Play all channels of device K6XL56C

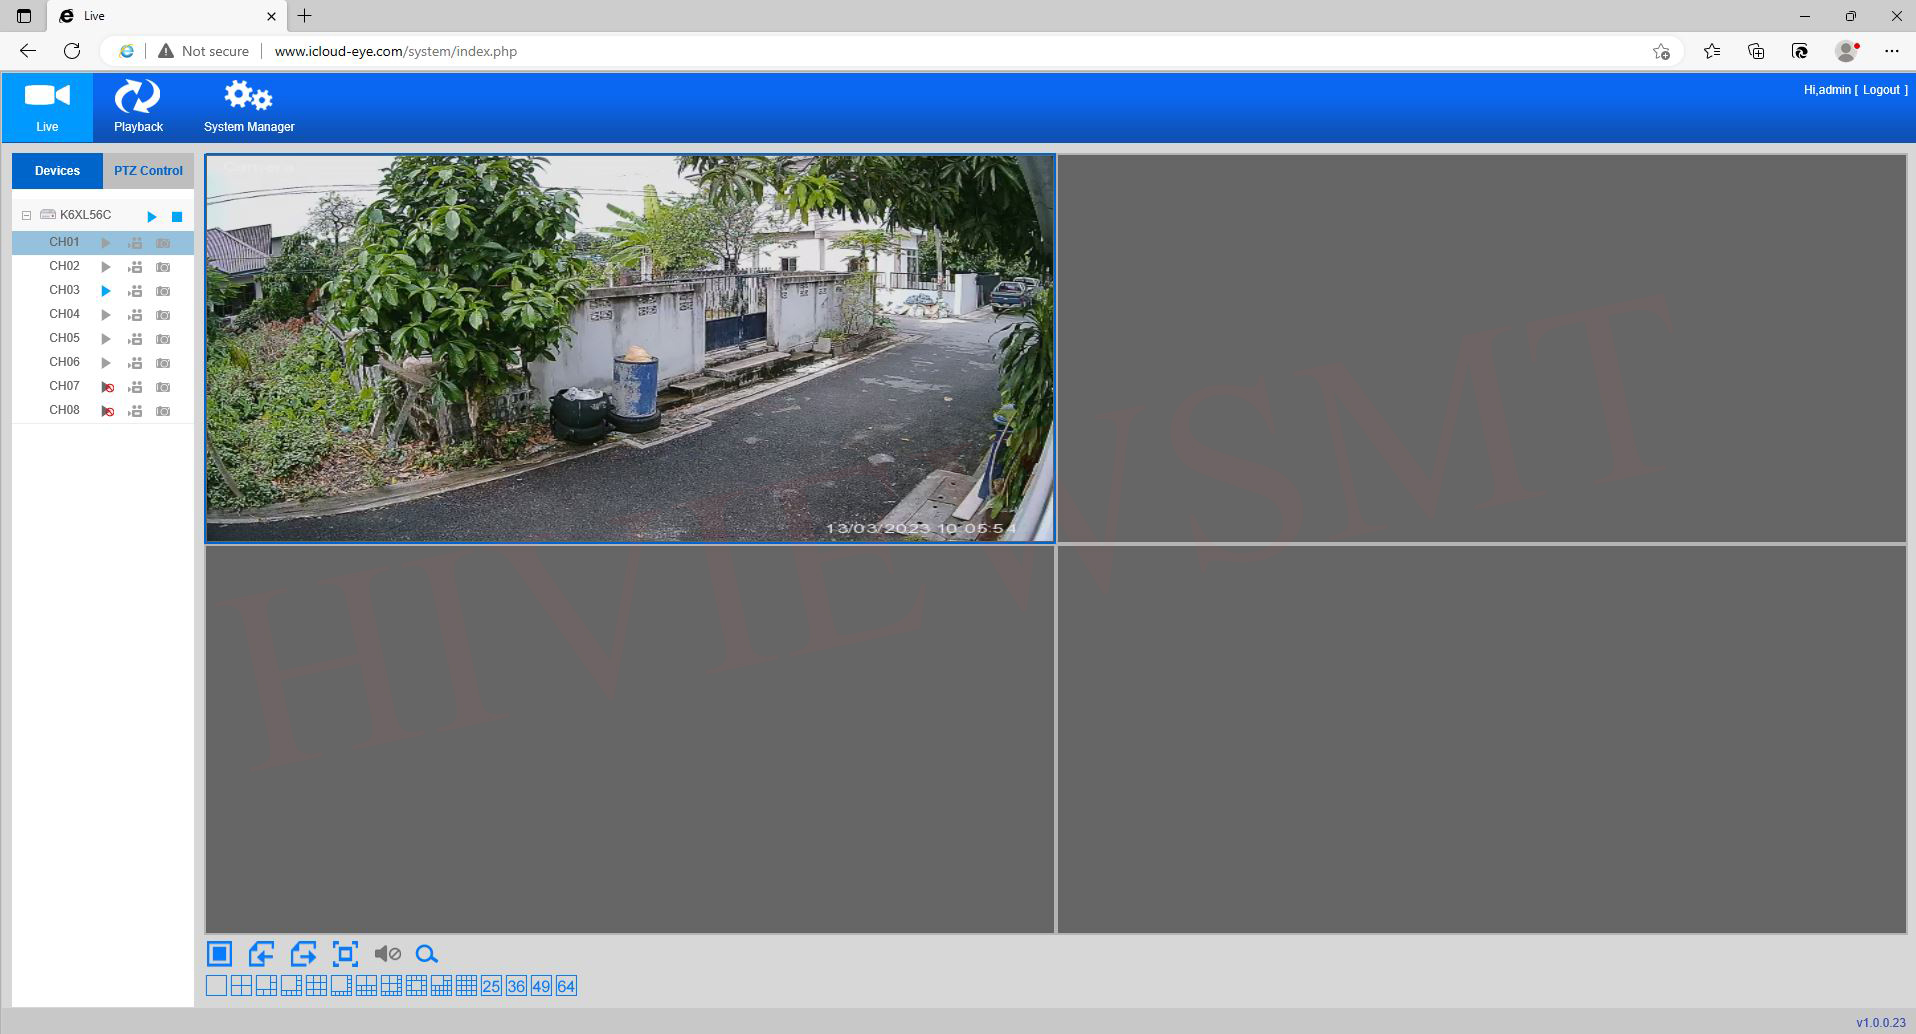(x=152, y=216)
